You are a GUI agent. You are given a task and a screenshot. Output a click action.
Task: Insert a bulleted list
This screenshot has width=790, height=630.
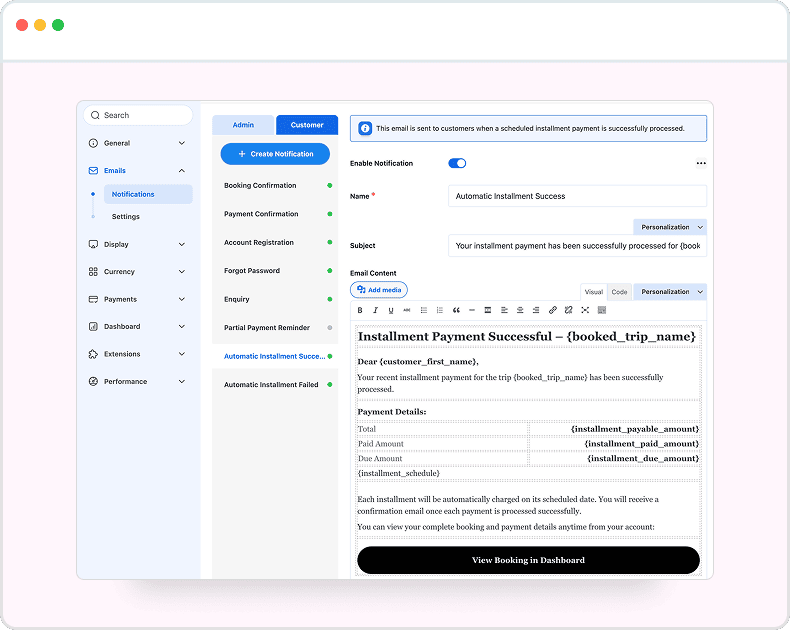pyautogui.click(x=424, y=310)
